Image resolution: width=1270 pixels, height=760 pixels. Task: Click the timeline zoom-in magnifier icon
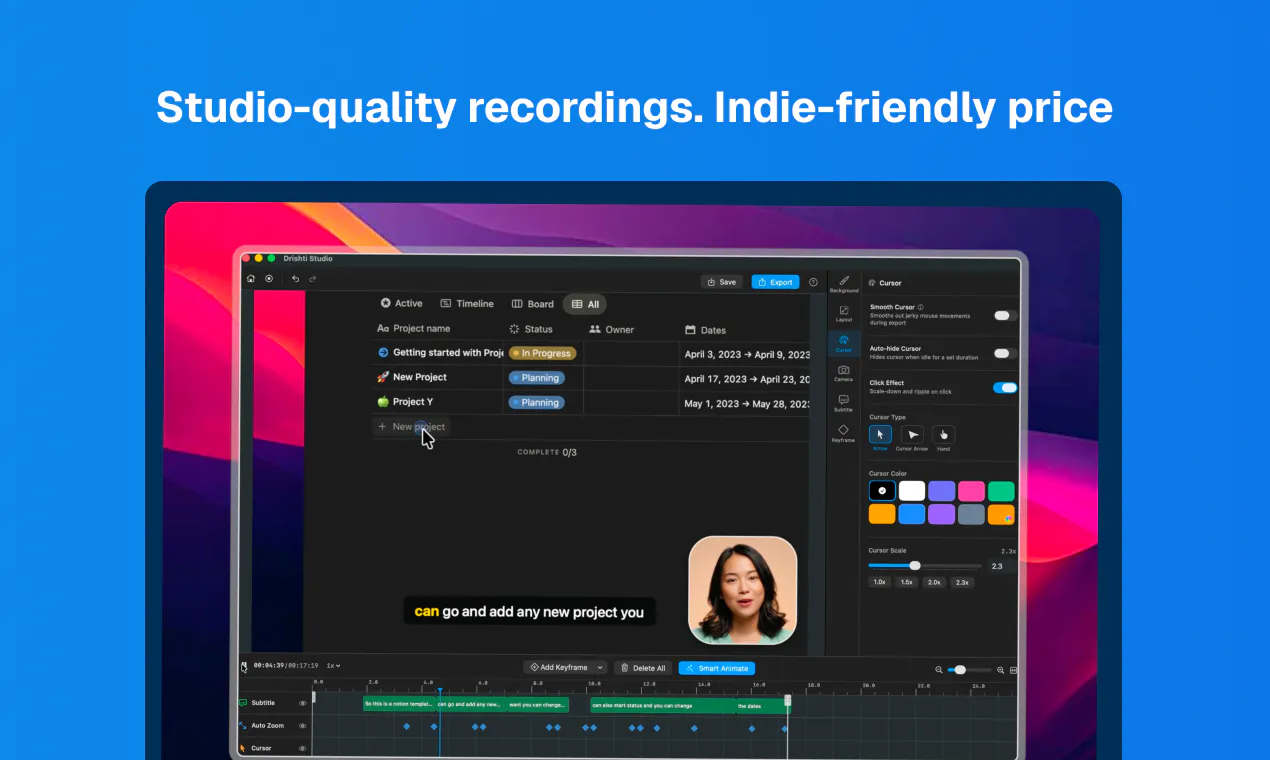[x=1000, y=670]
